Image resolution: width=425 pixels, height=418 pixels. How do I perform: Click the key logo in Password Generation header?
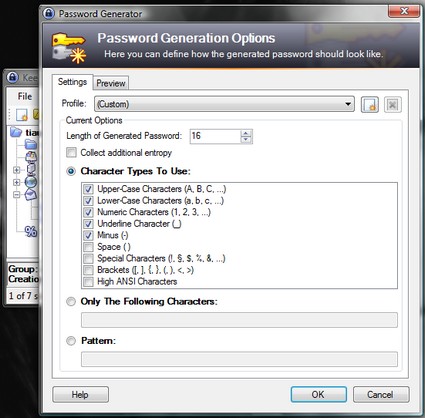click(x=69, y=48)
